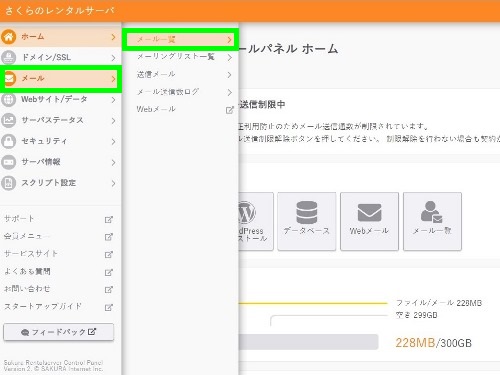Select メール一覧 in the submenu

[180, 40]
